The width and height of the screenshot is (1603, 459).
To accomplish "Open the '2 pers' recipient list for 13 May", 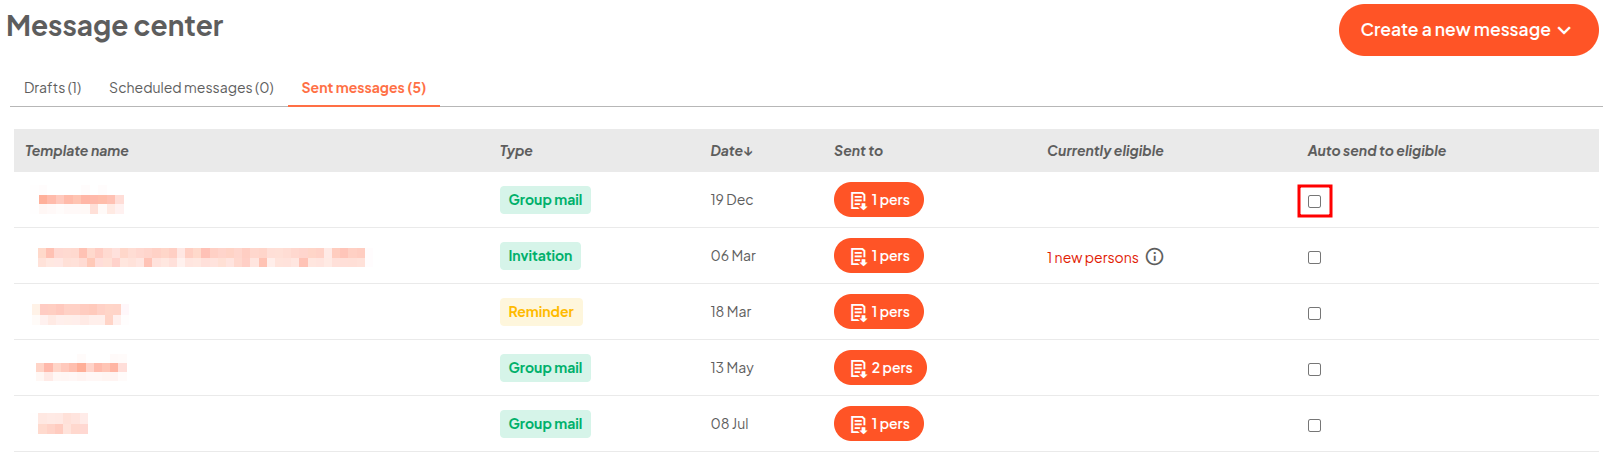I will coord(880,368).
